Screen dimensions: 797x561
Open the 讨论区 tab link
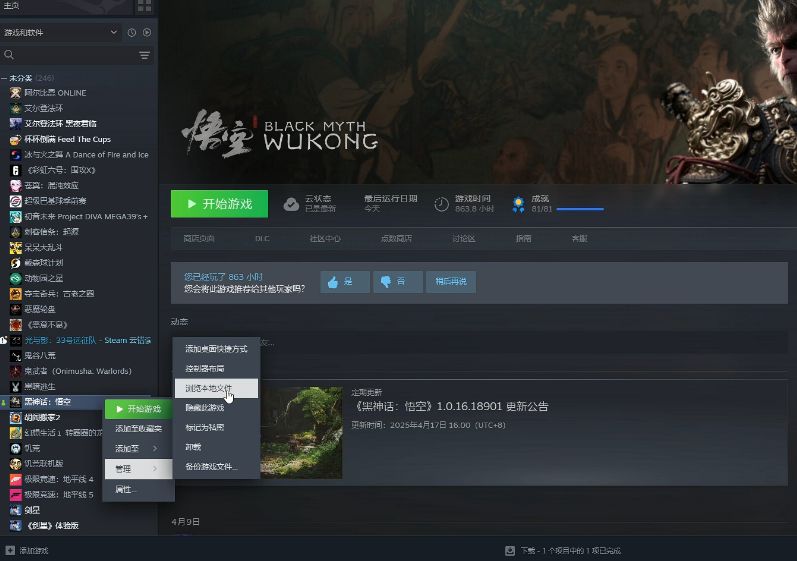point(464,238)
